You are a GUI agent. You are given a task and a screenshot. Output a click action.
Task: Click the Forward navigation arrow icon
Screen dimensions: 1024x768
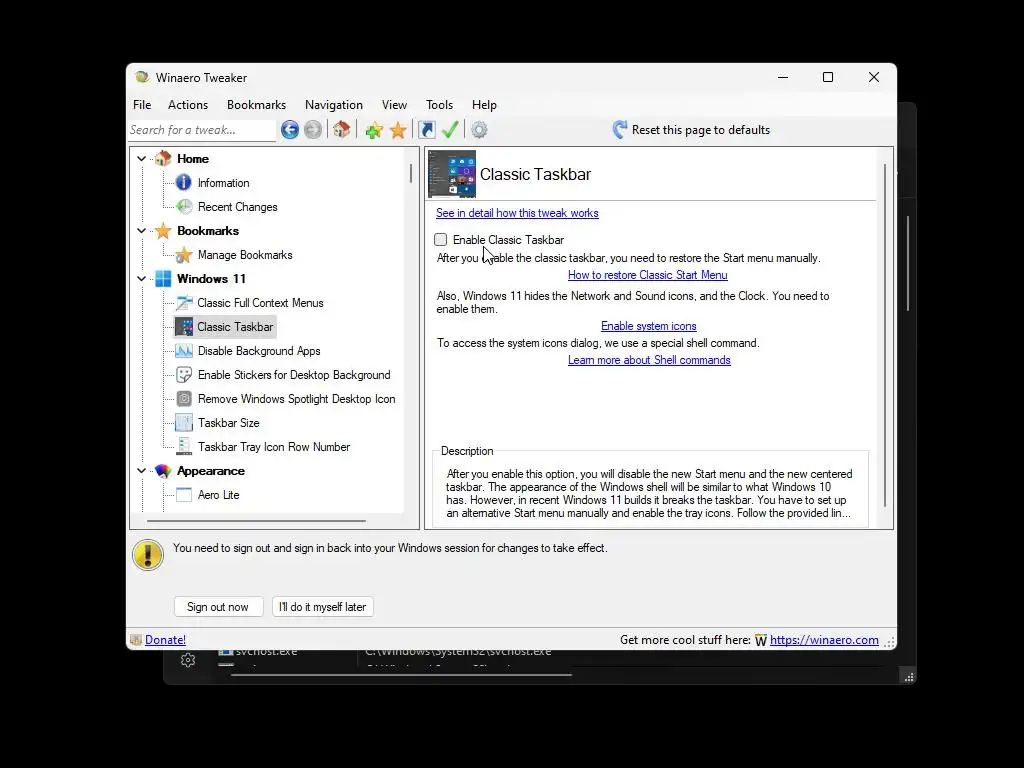tap(313, 130)
